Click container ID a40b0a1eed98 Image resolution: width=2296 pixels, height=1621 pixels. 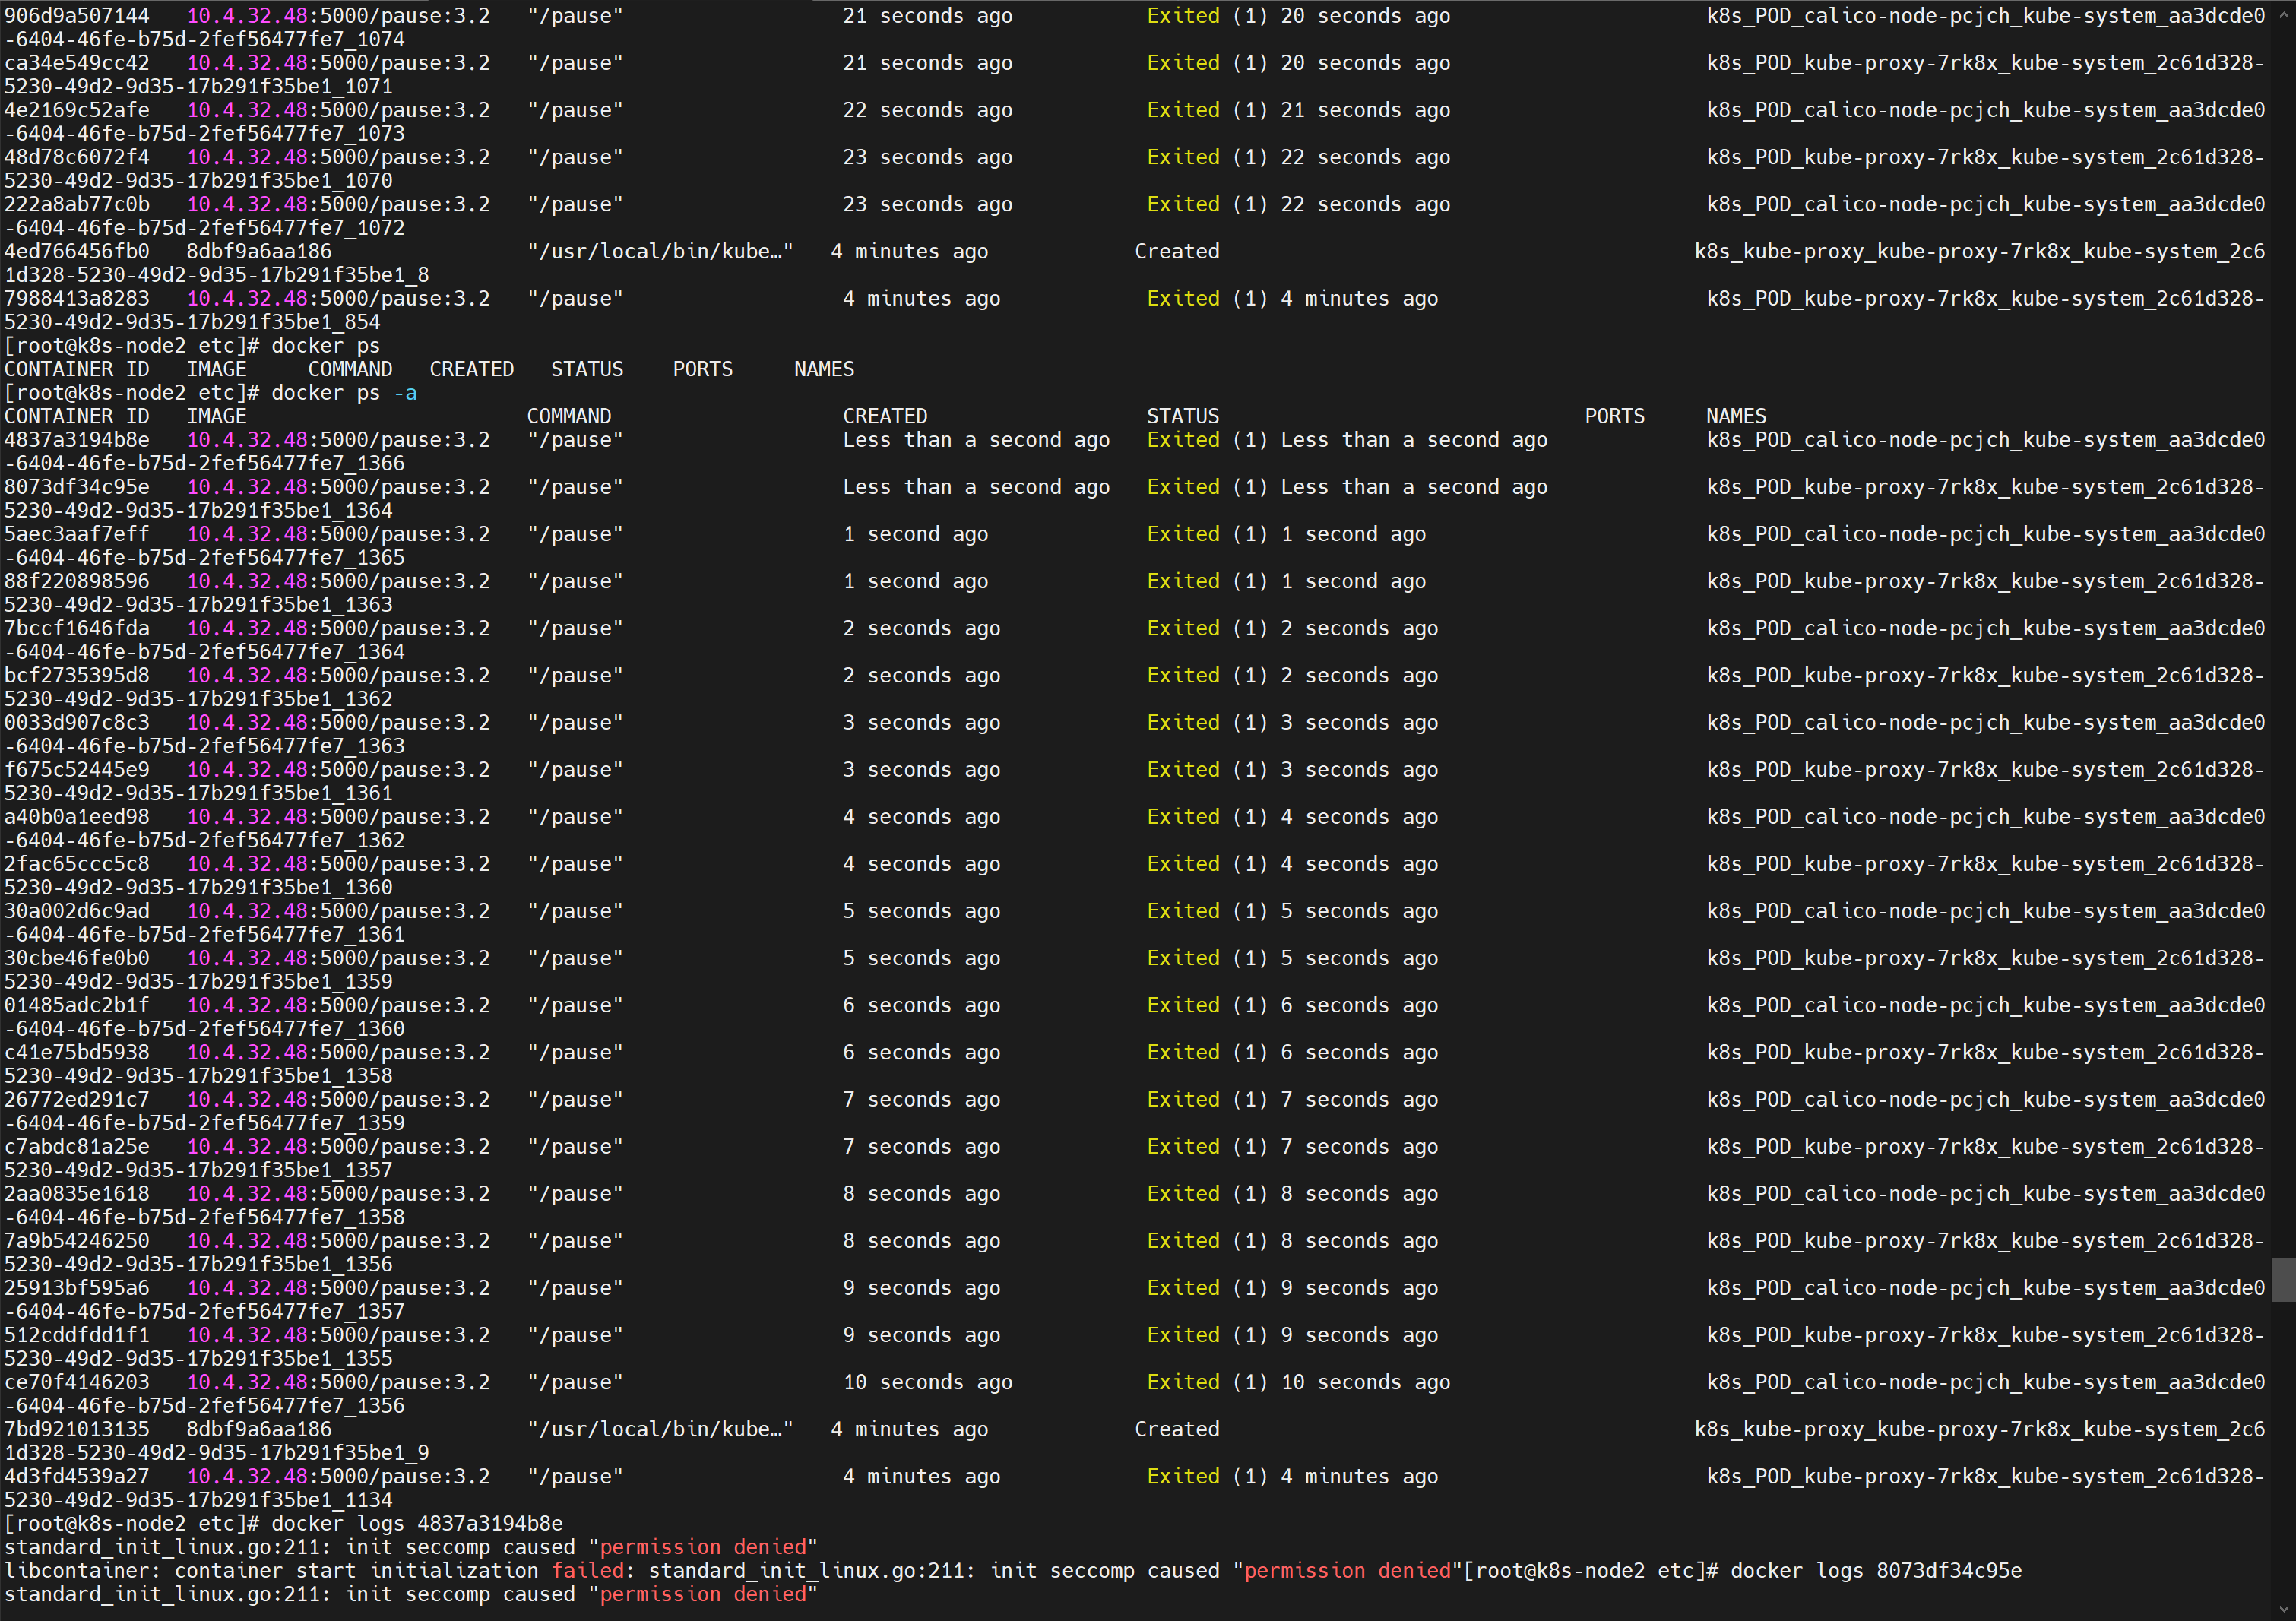pos(77,816)
